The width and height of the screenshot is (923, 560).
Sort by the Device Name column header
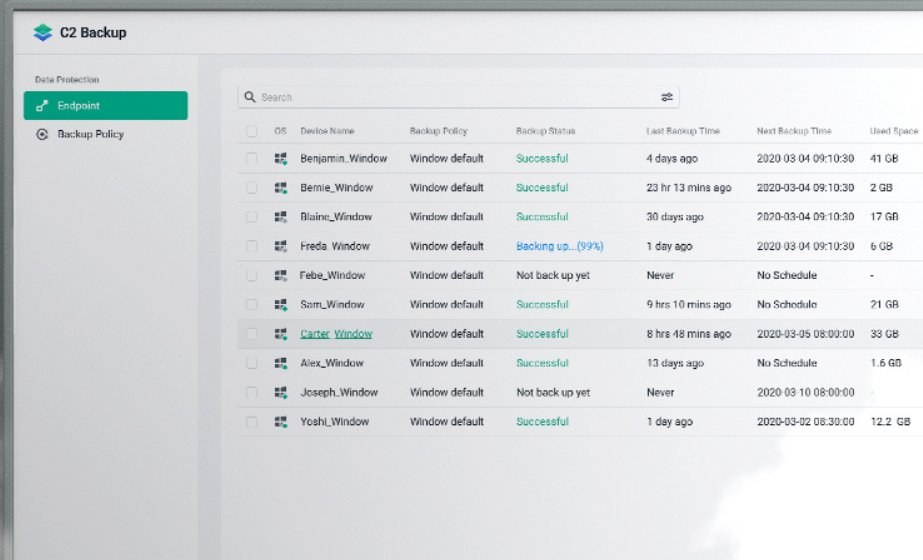tap(327, 131)
